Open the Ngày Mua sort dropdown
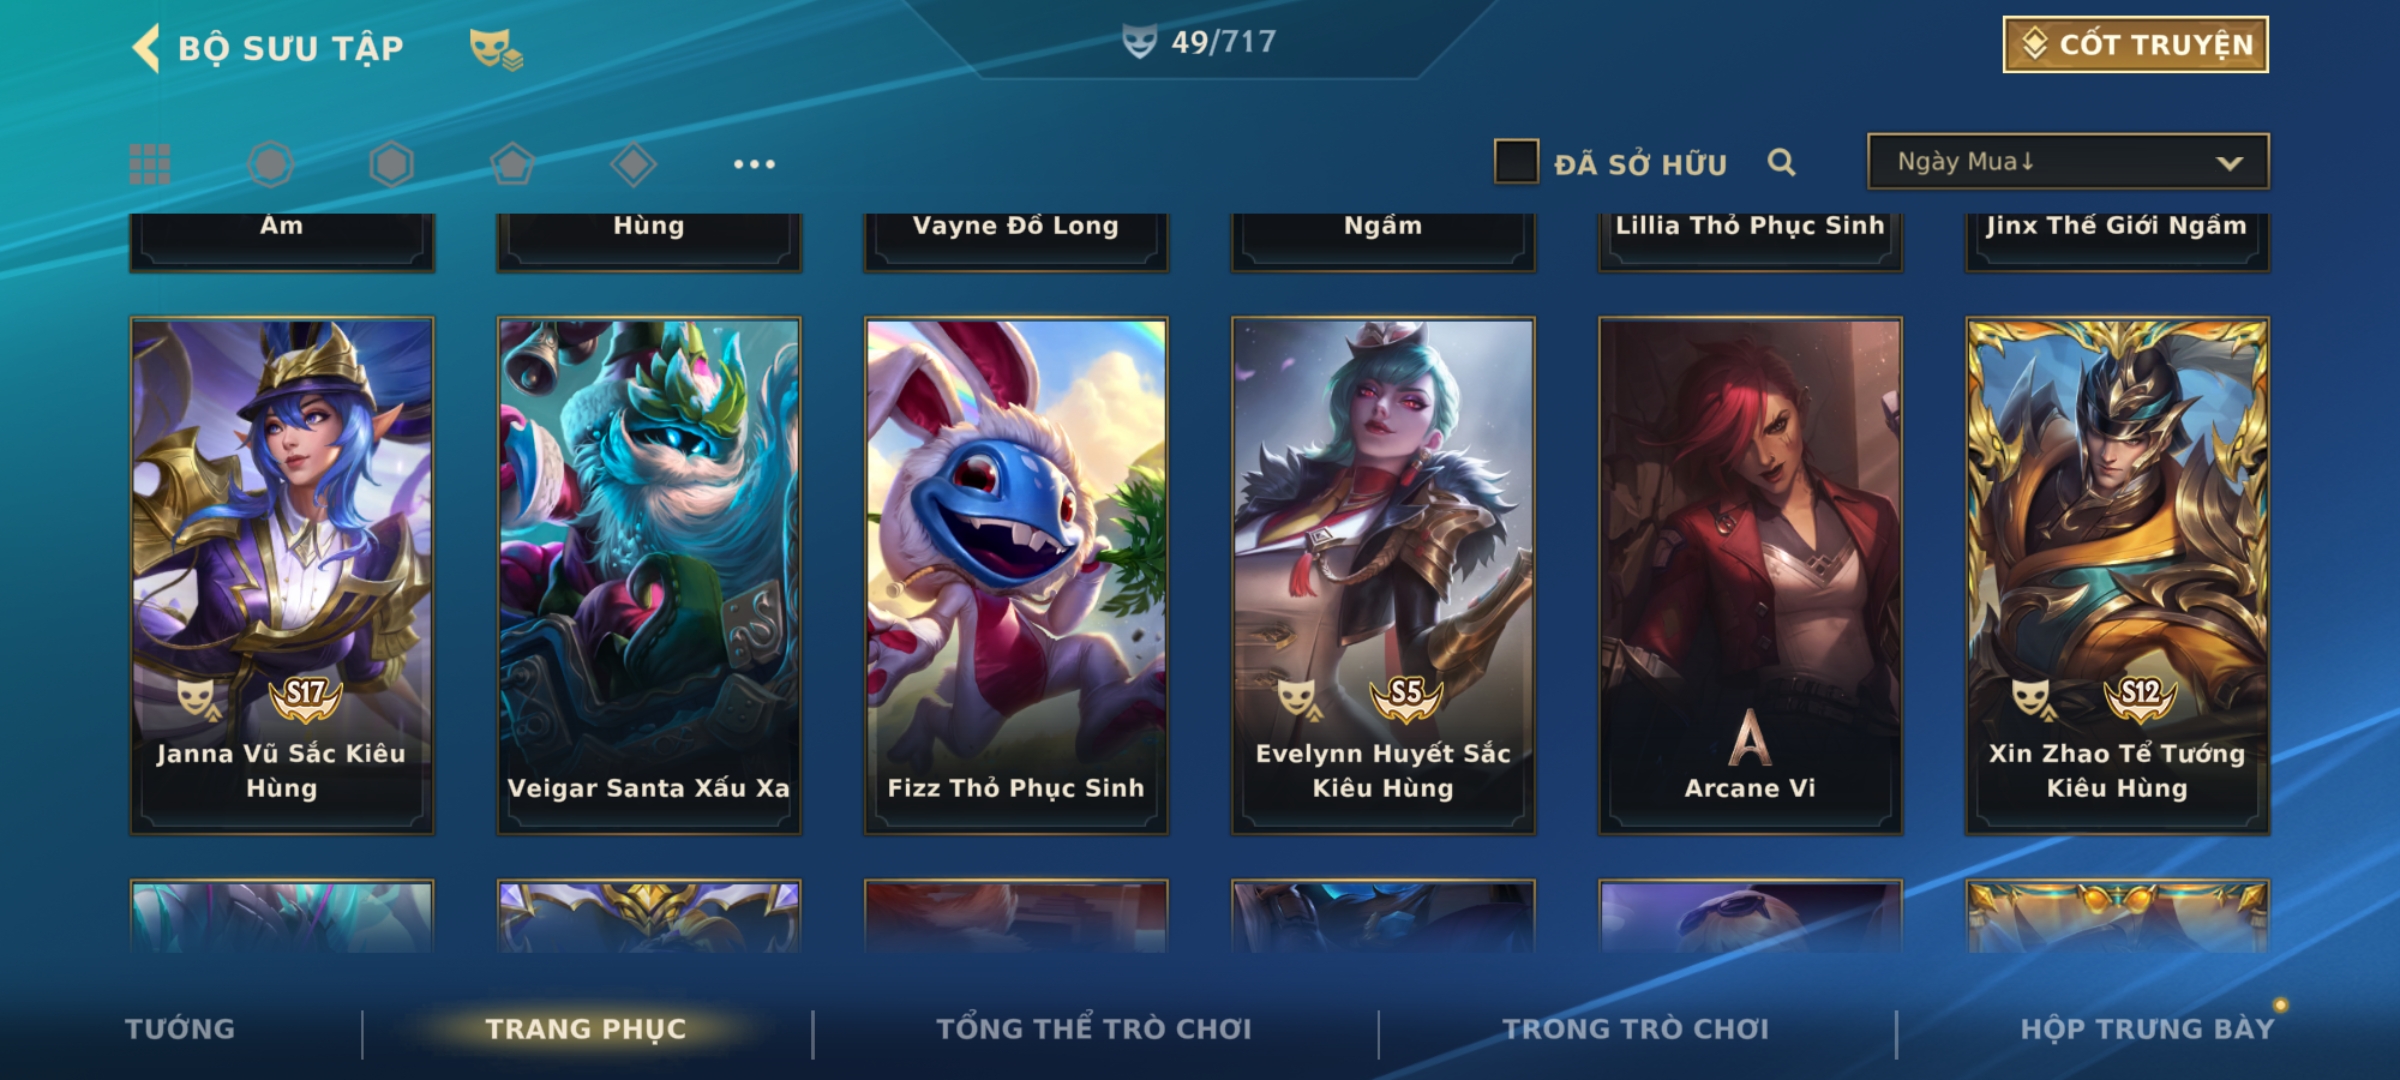 click(2068, 161)
